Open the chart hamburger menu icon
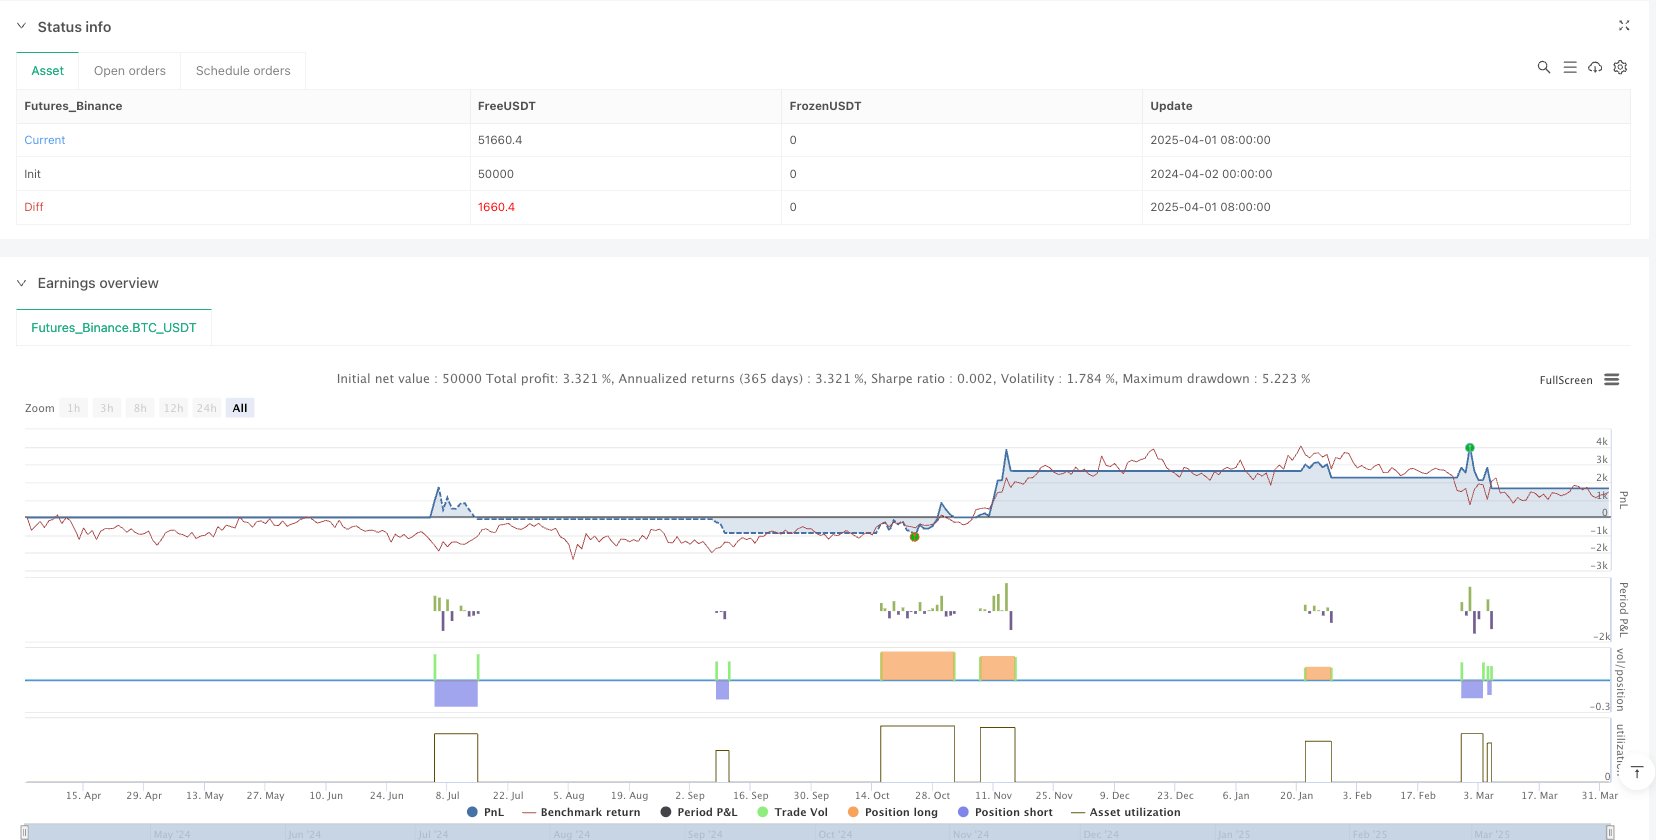The image size is (1656, 840). (x=1611, y=380)
